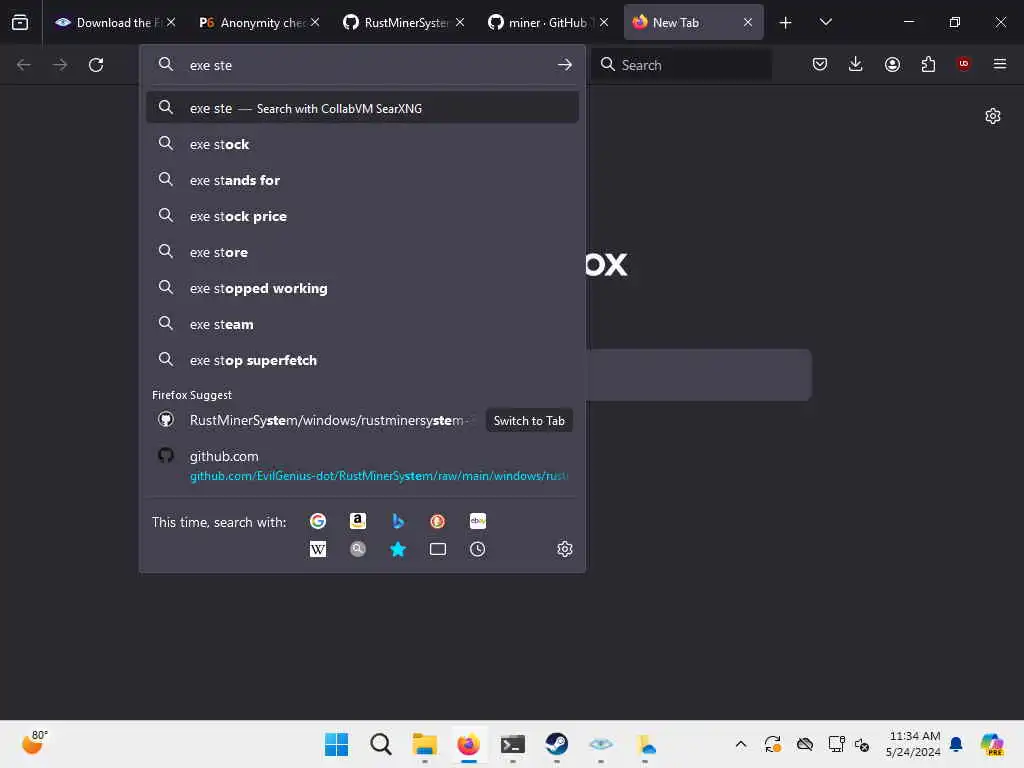This screenshot has width=1024, height=768.
Task: Open the Downloads panel
Action: point(856,64)
